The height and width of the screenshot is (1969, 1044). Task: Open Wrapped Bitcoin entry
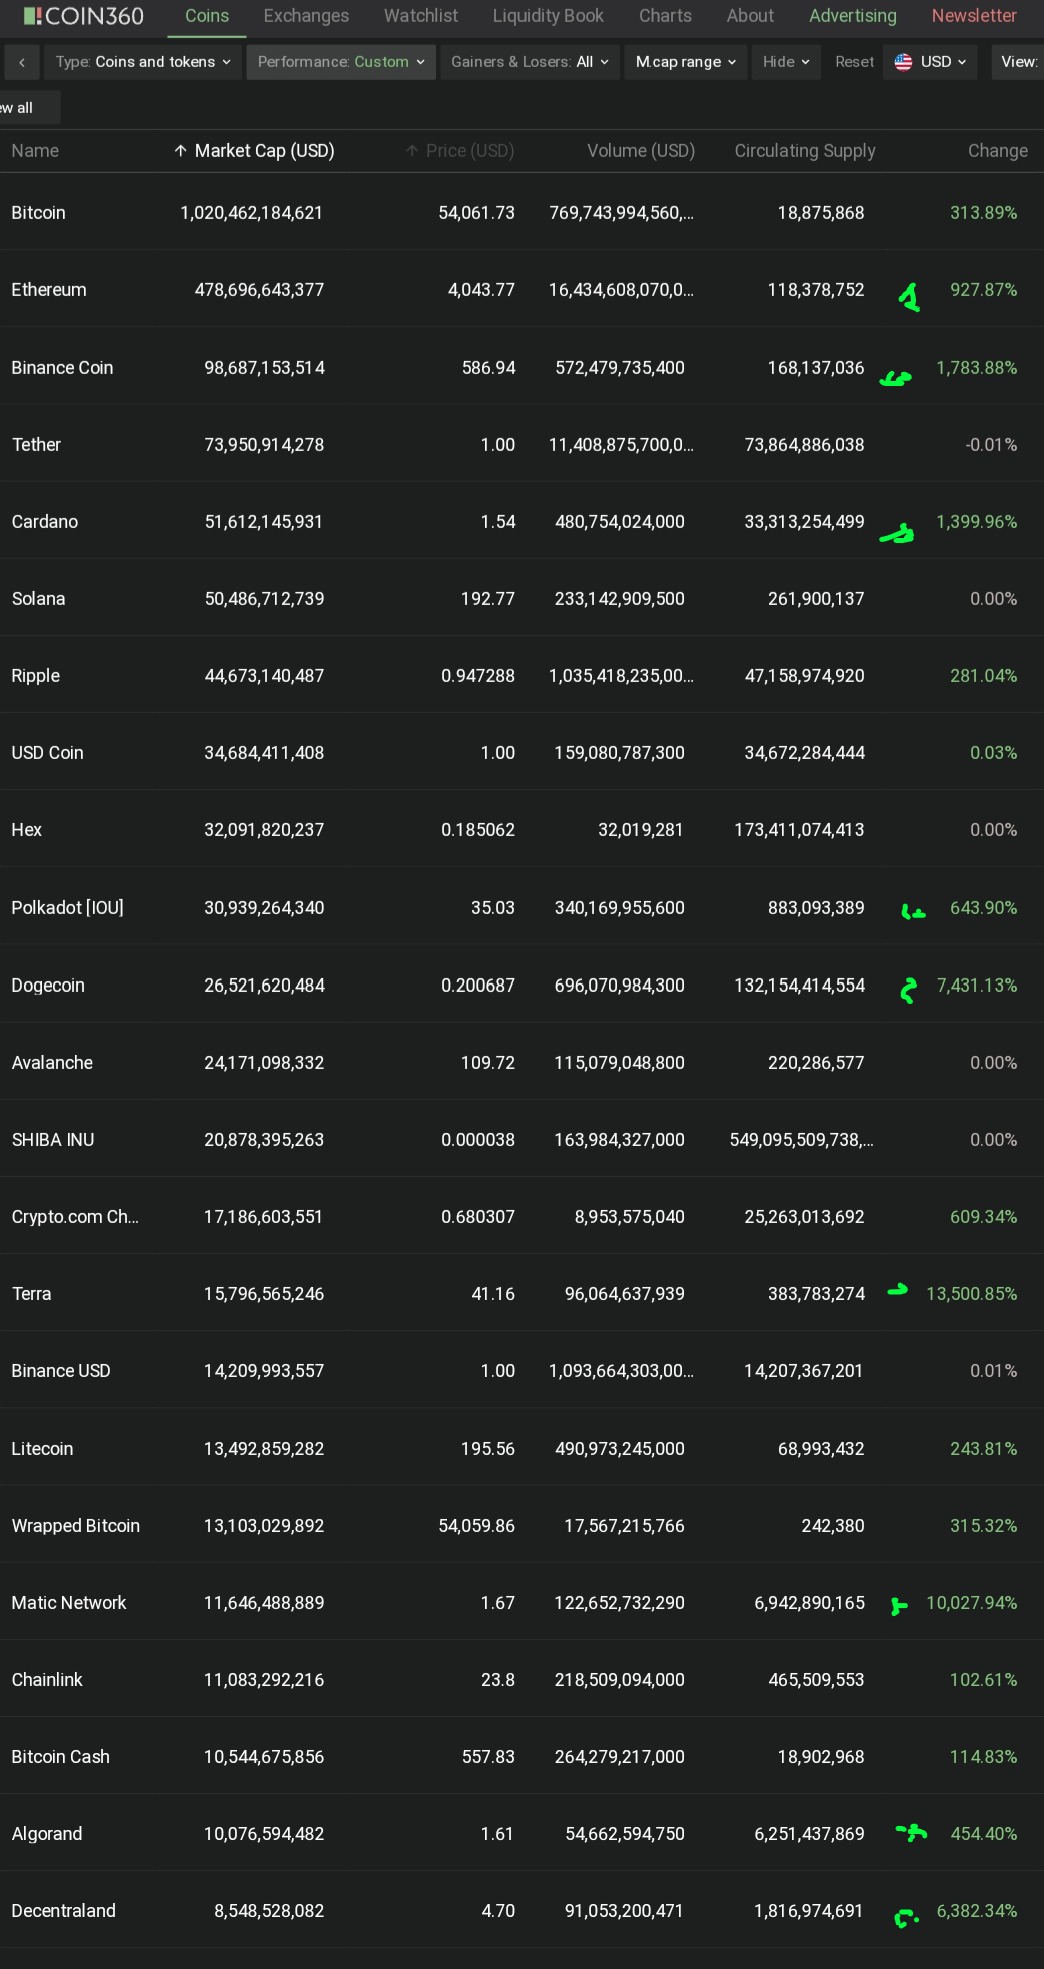click(x=76, y=1526)
